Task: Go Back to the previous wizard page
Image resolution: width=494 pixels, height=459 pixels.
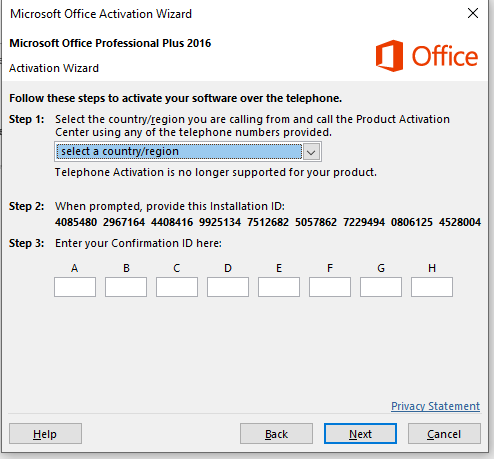Action: coord(276,434)
